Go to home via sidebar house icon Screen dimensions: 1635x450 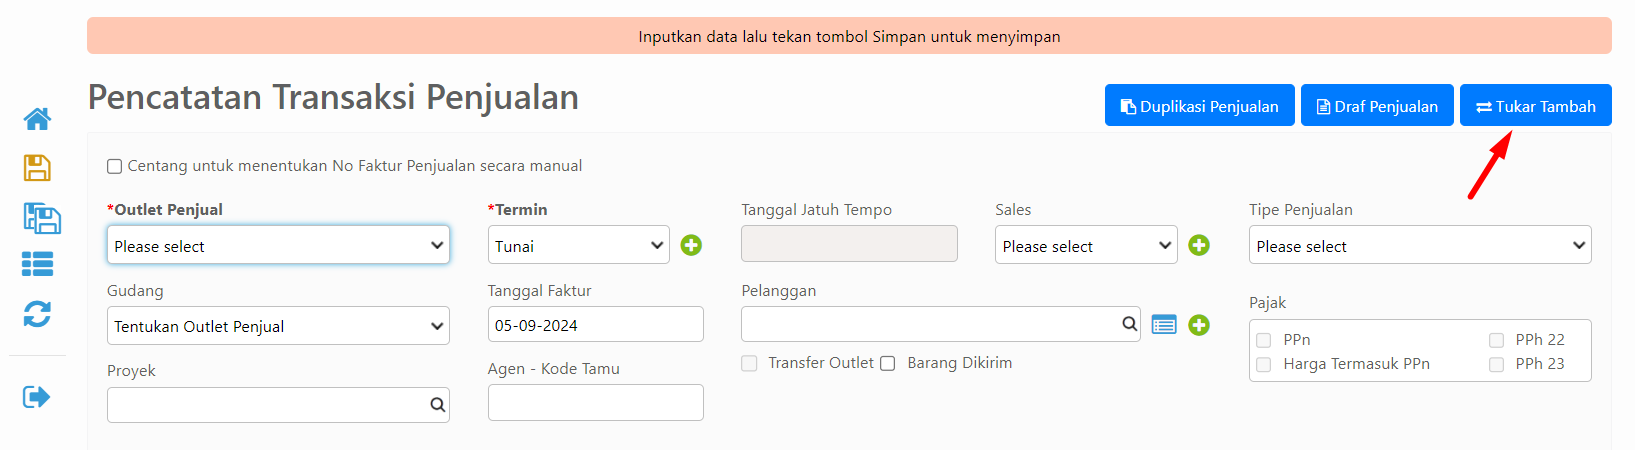click(x=37, y=119)
